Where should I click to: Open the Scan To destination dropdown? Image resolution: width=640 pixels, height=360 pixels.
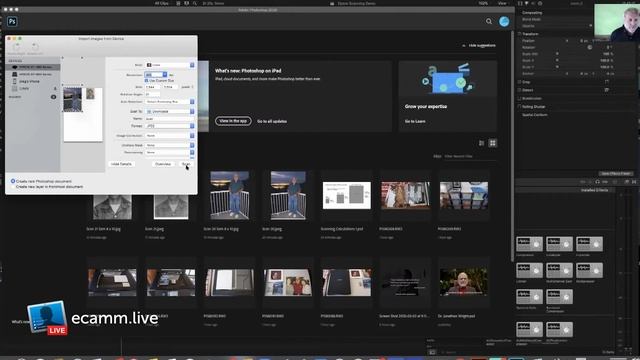point(170,111)
